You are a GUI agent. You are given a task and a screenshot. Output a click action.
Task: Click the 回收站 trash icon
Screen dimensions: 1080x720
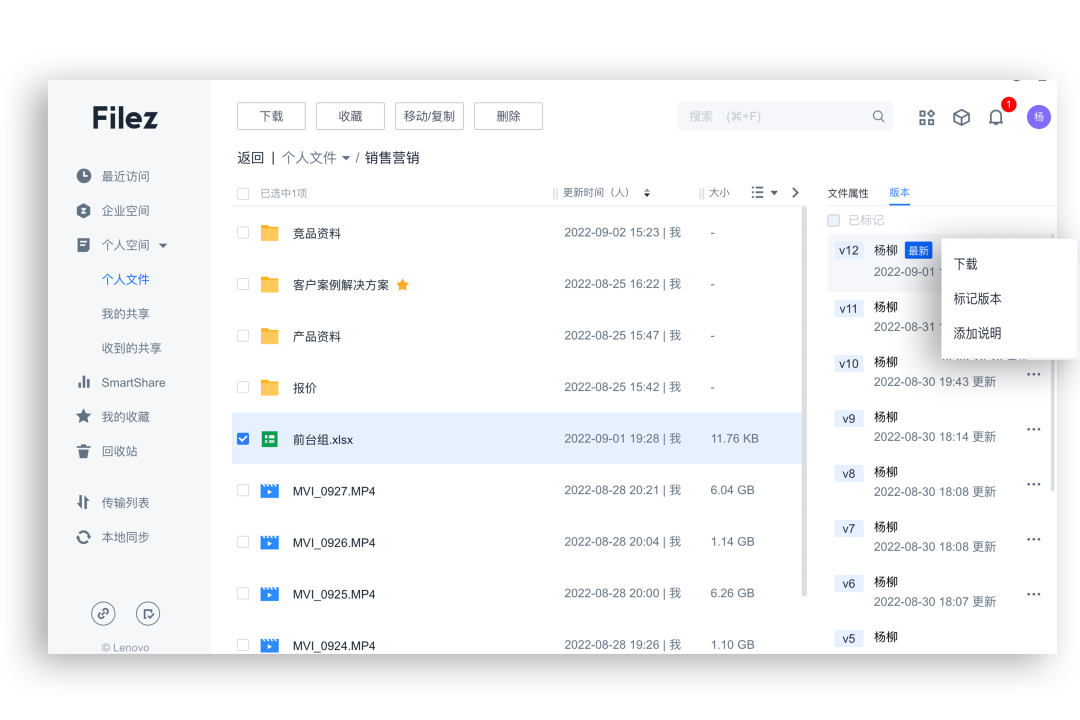[x=83, y=451]
